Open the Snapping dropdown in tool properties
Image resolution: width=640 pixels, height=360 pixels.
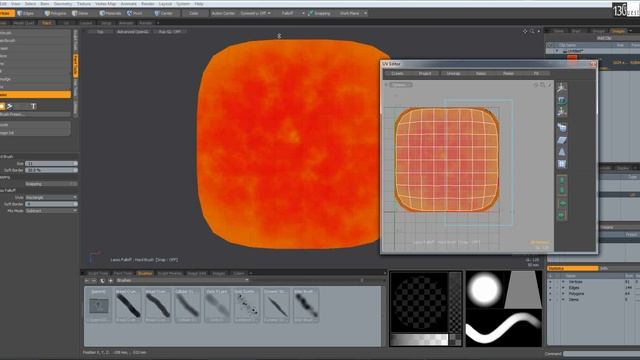(51, 184)
